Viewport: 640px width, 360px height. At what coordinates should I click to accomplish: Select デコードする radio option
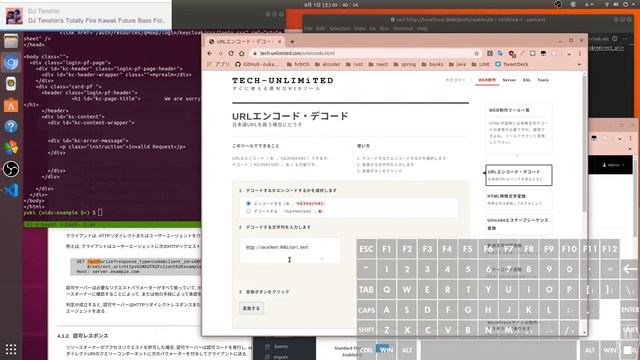(248, 211)
